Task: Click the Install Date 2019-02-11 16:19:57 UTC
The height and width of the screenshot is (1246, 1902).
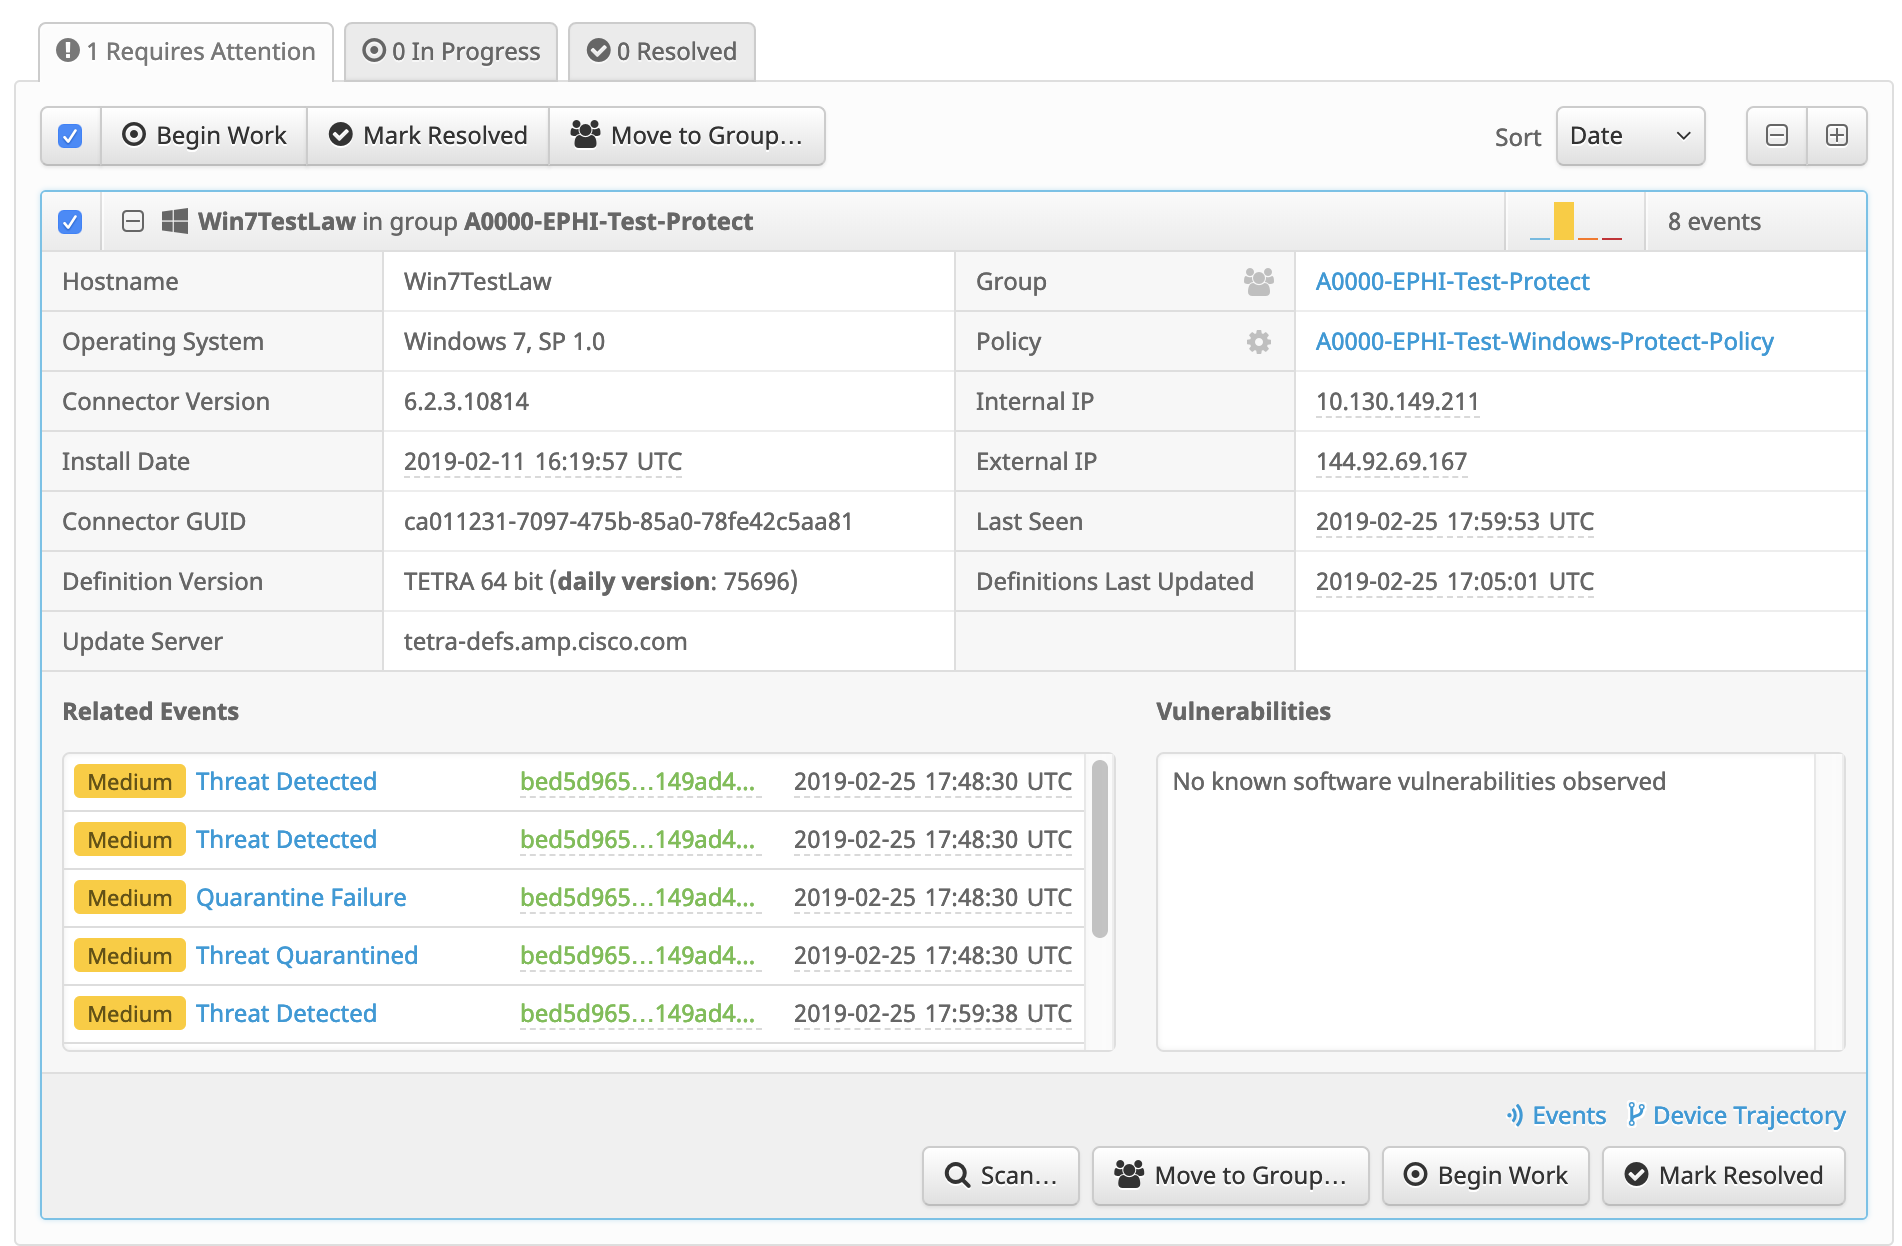Action: click(543, 462)
